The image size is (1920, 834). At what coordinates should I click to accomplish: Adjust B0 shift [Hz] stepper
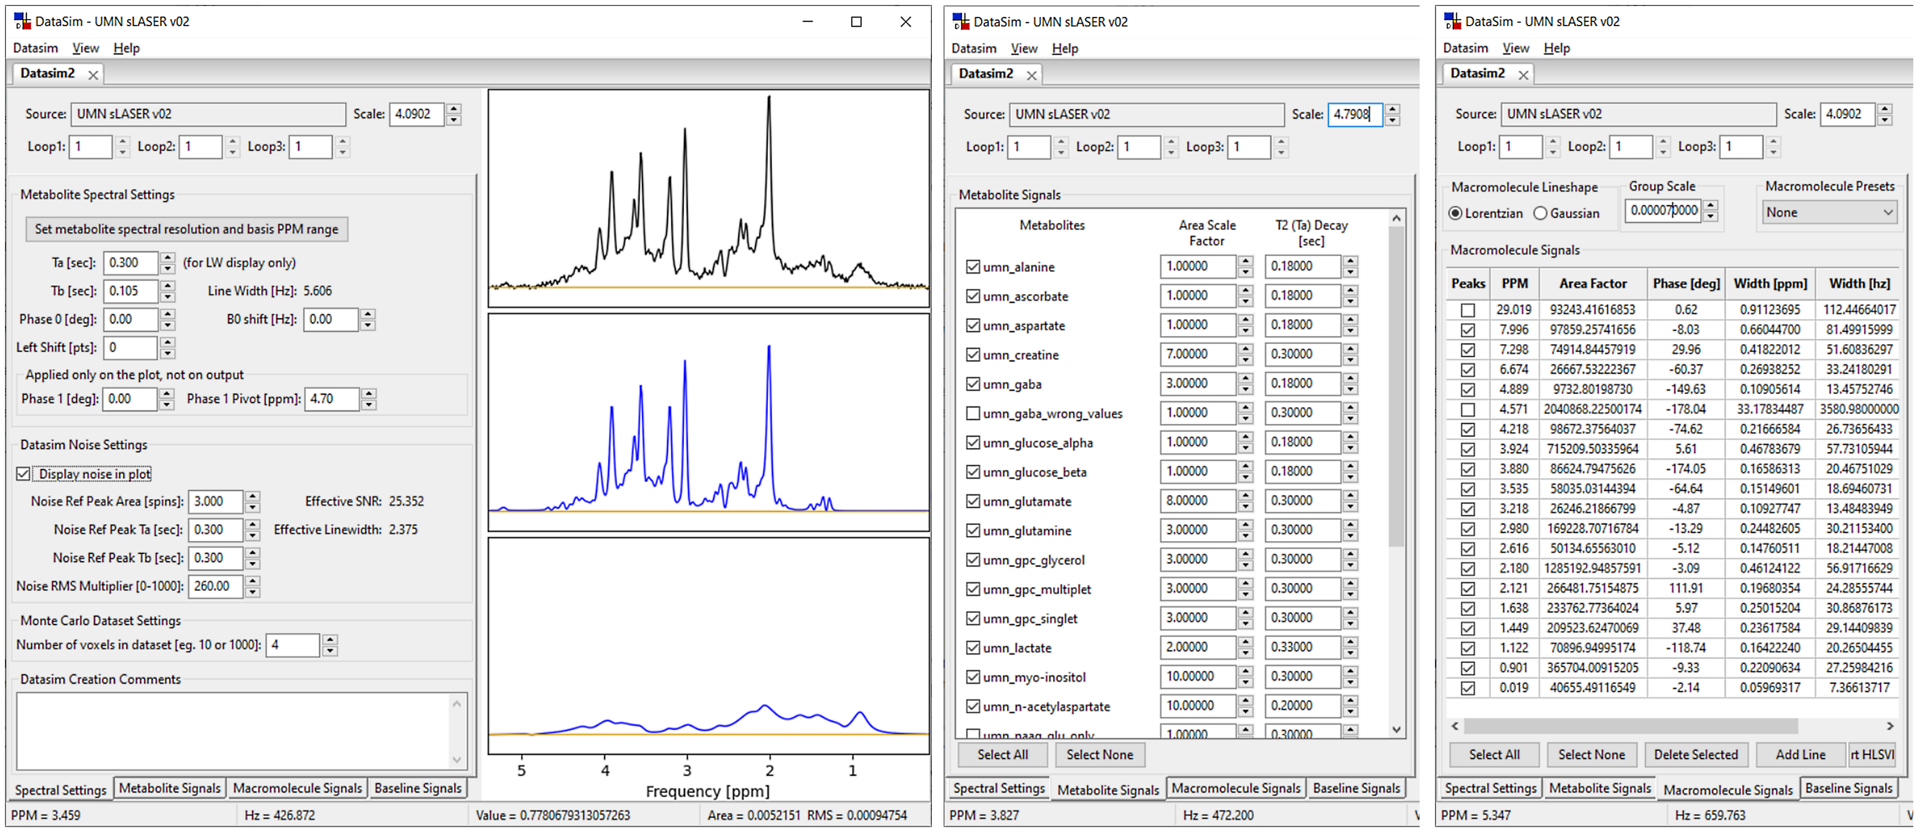point(368,319)
